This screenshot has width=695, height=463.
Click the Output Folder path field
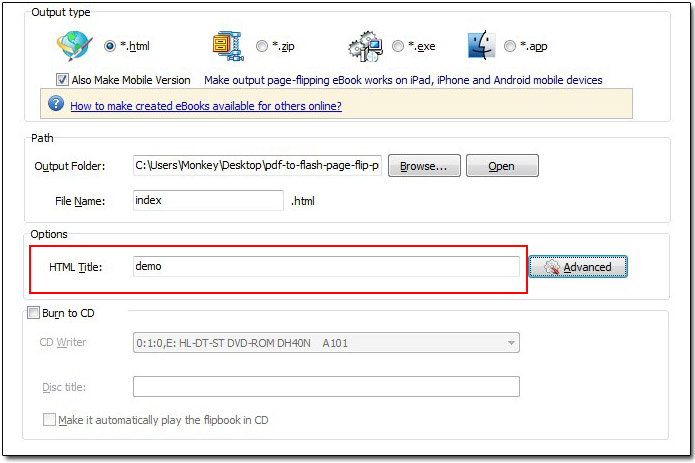(x=257, y=165)
